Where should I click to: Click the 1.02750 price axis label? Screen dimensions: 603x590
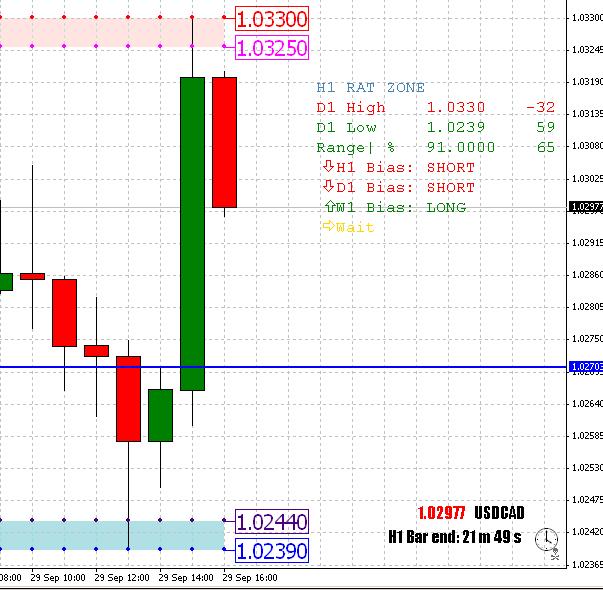(587, 339)
